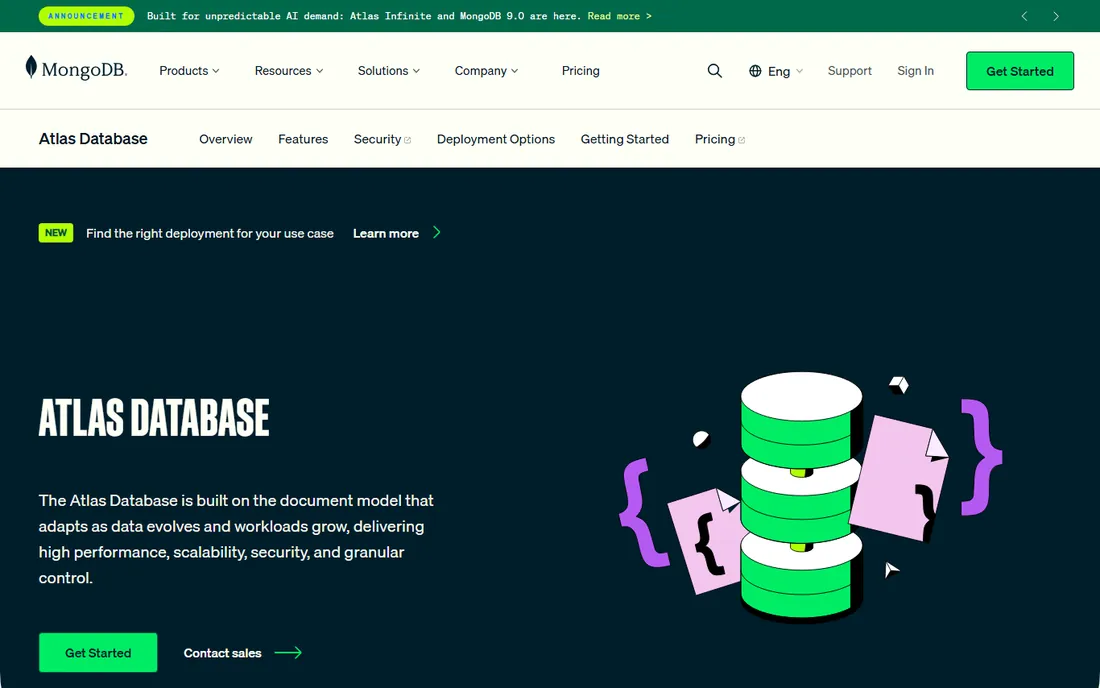The image size is (1100, 688).
Task: Go to previous announcement arrow
Action: click(x=1024, y=16)
